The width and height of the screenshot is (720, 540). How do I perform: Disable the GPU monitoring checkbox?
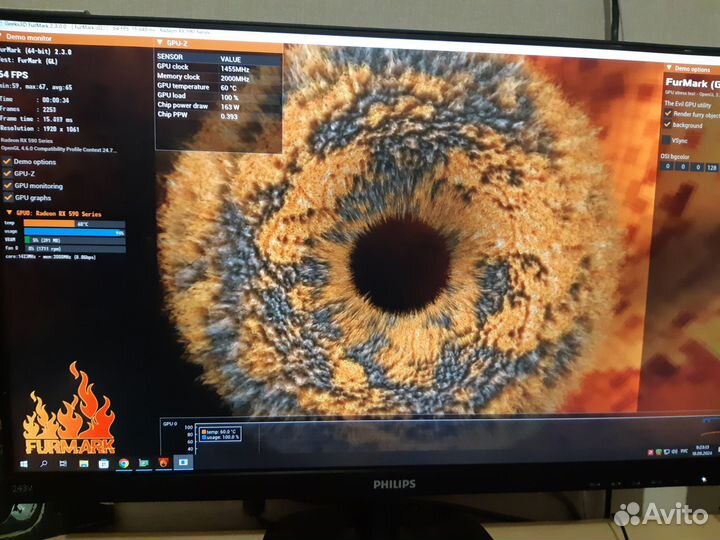[7, 185]
